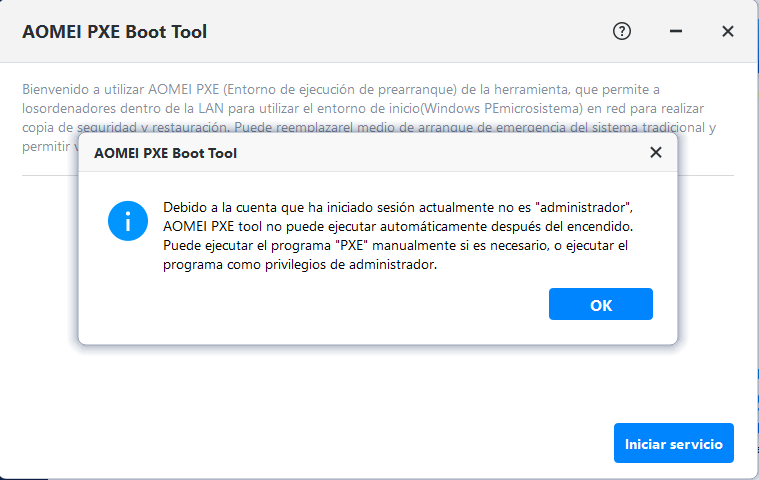Click 'programa como privilegios de administrador' line
759x480 pixels.
pos(301,265)
